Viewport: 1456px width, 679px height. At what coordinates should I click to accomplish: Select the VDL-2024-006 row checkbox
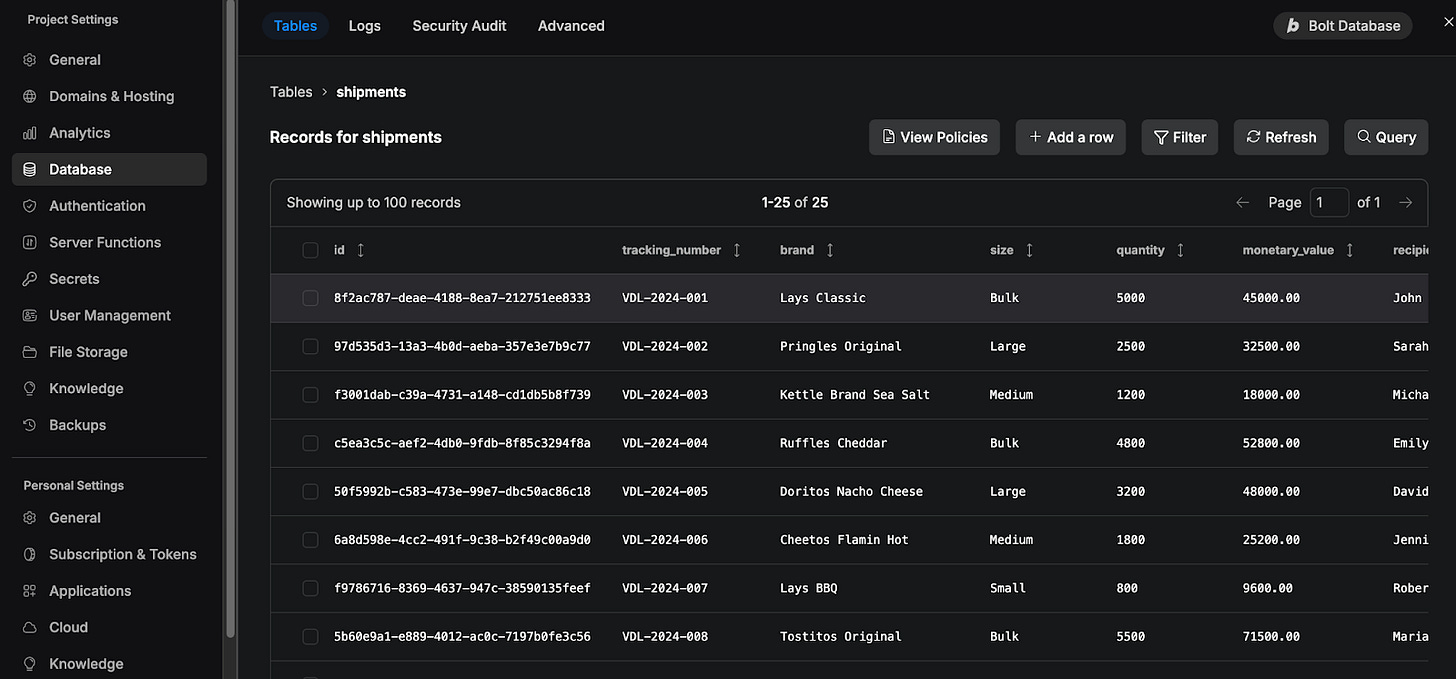[x=311, y=540]
